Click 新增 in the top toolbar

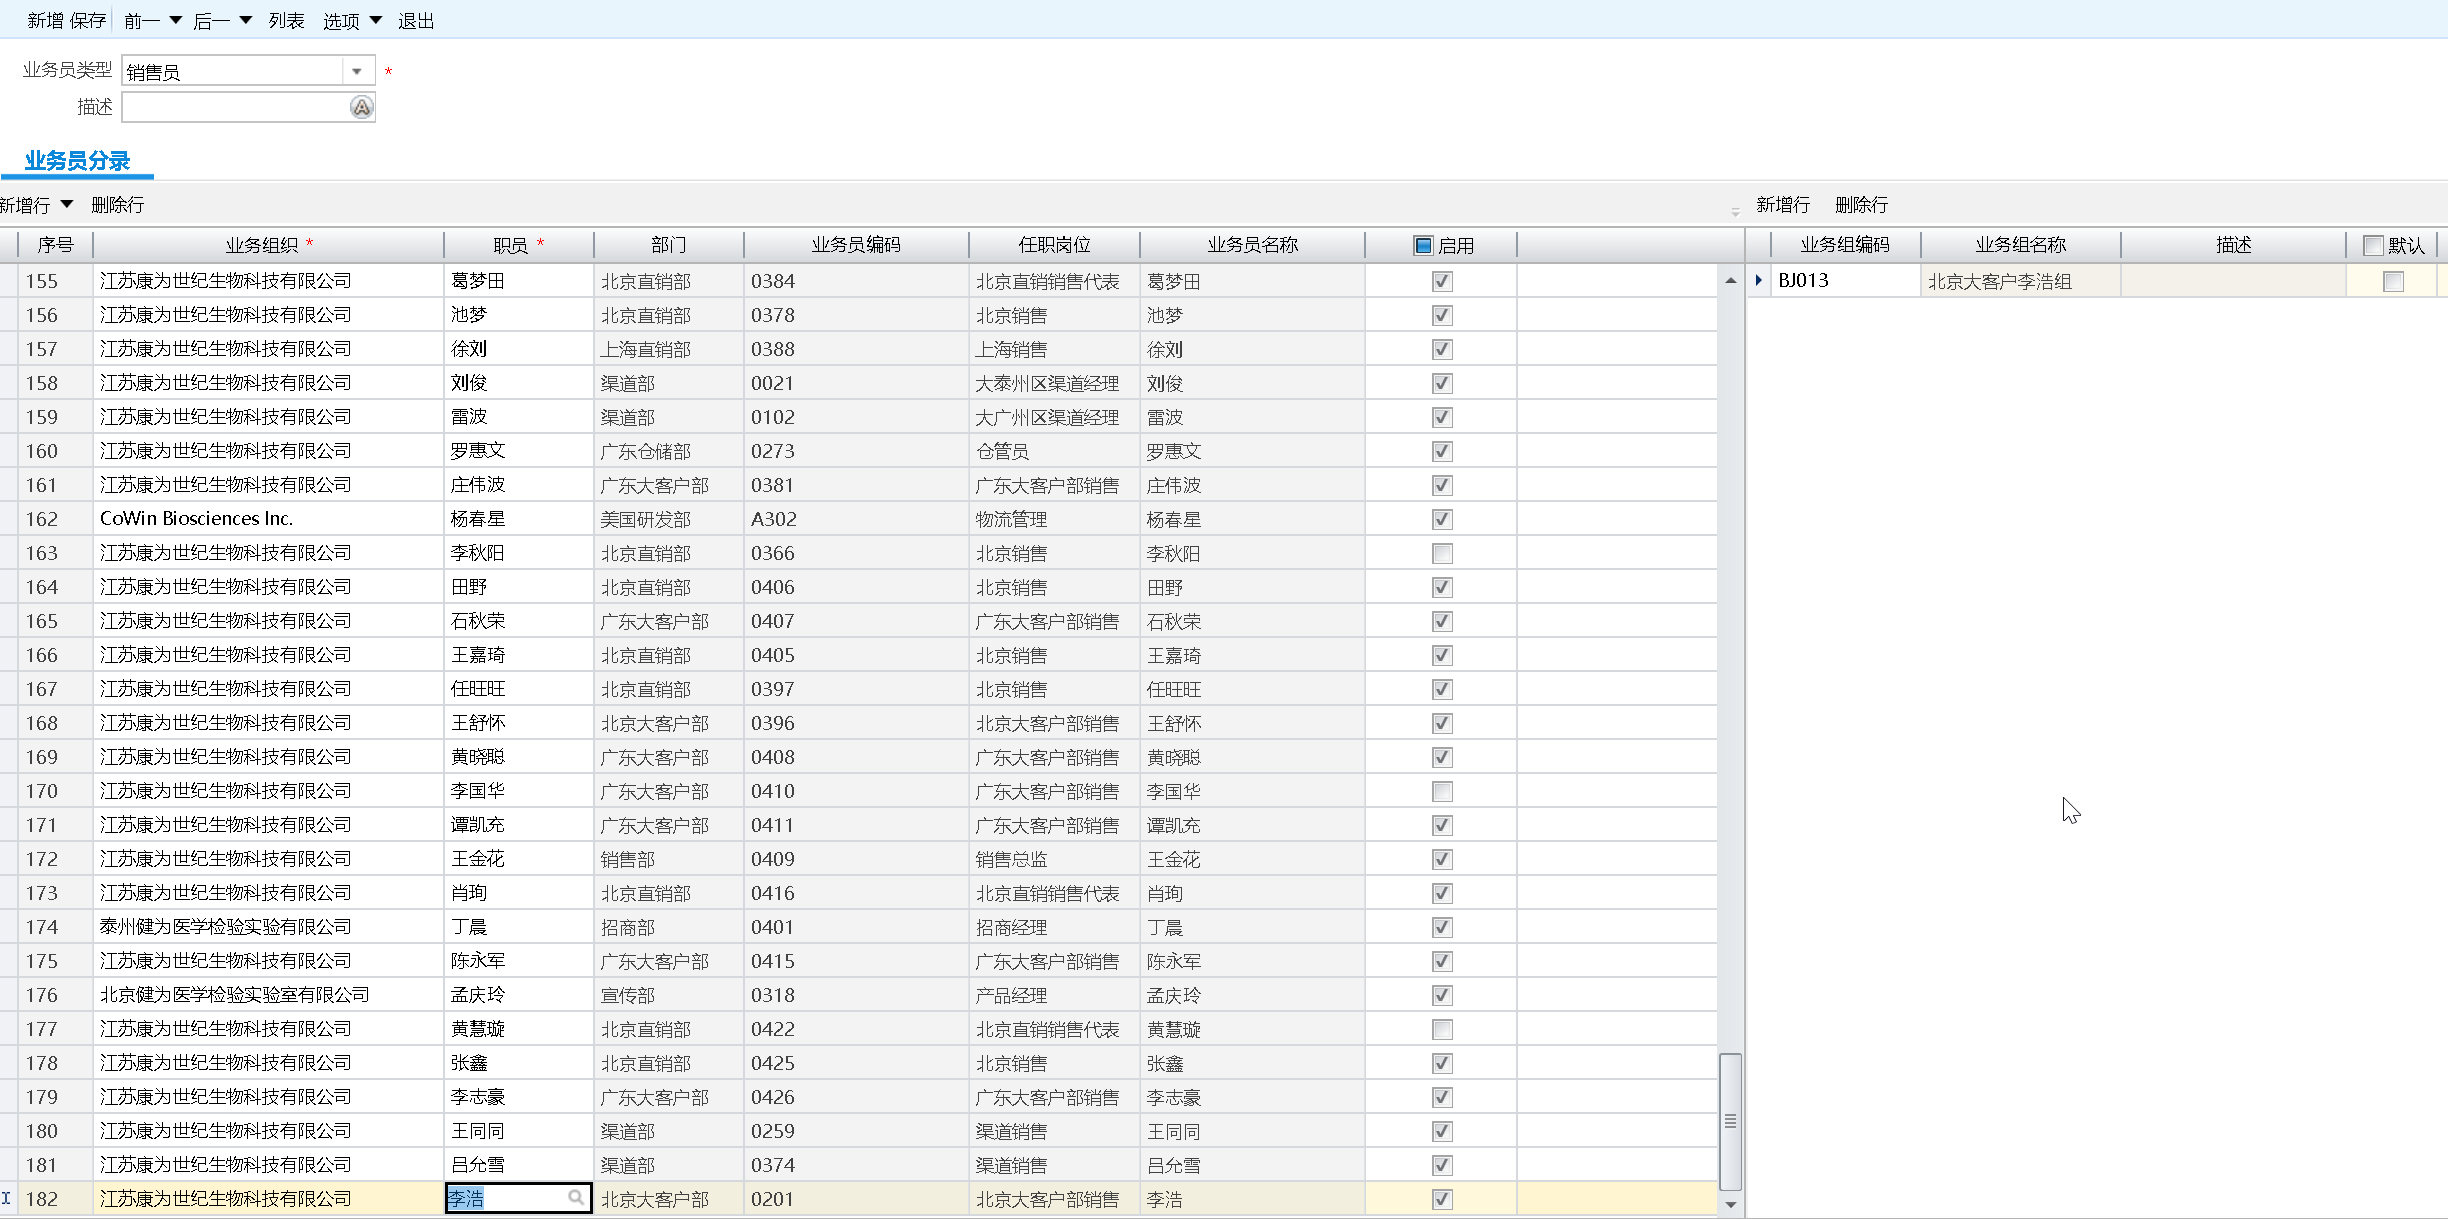pyautogui.click(x=45, y=21)
